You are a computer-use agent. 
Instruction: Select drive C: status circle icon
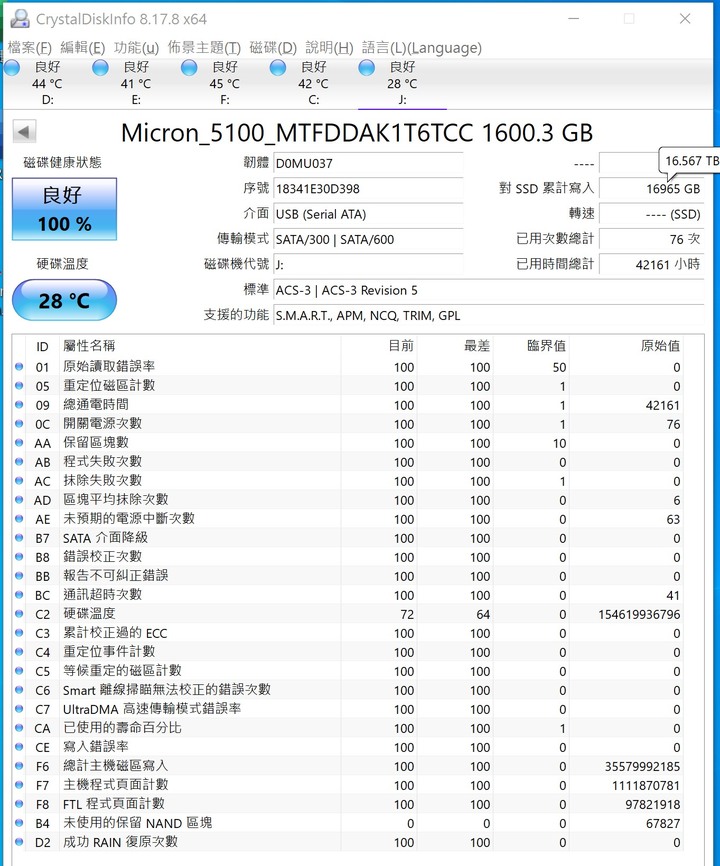pos(278,68)
